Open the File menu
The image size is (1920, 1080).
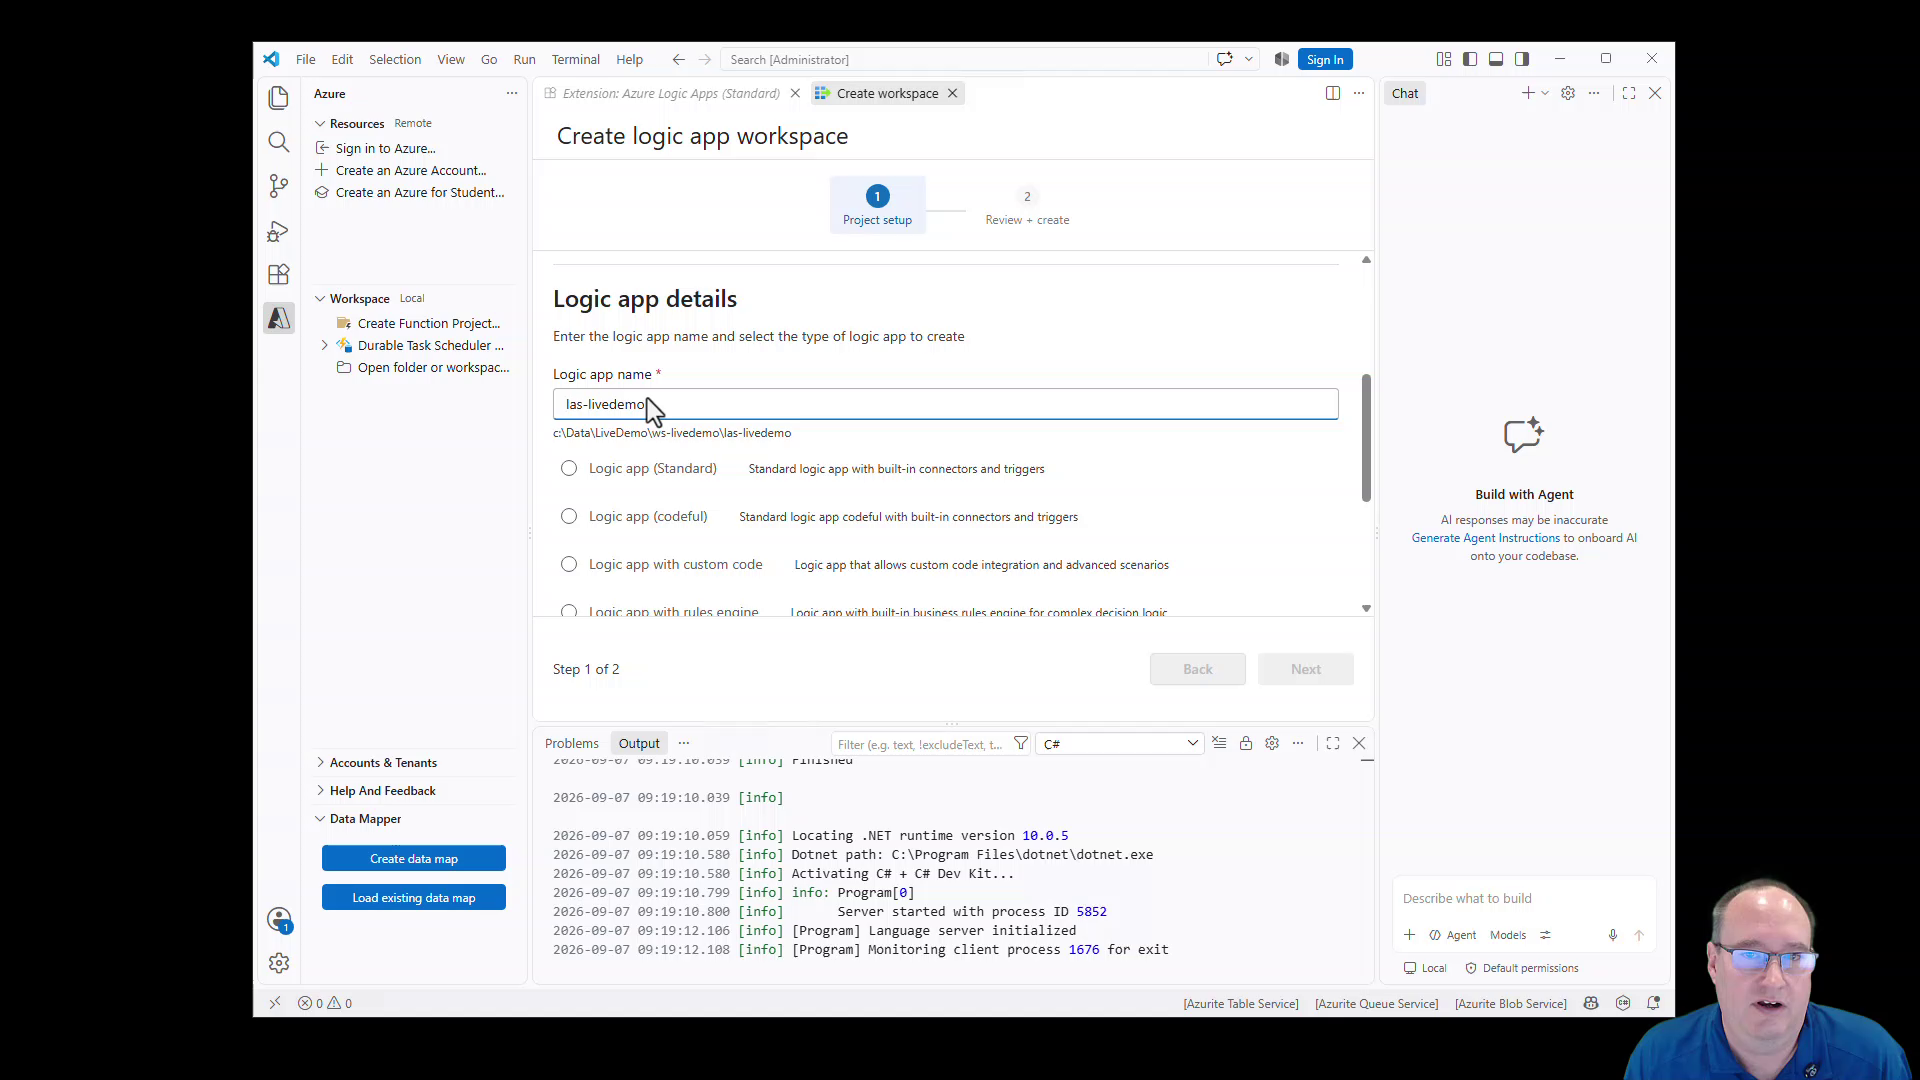click(x=306, y=59)
